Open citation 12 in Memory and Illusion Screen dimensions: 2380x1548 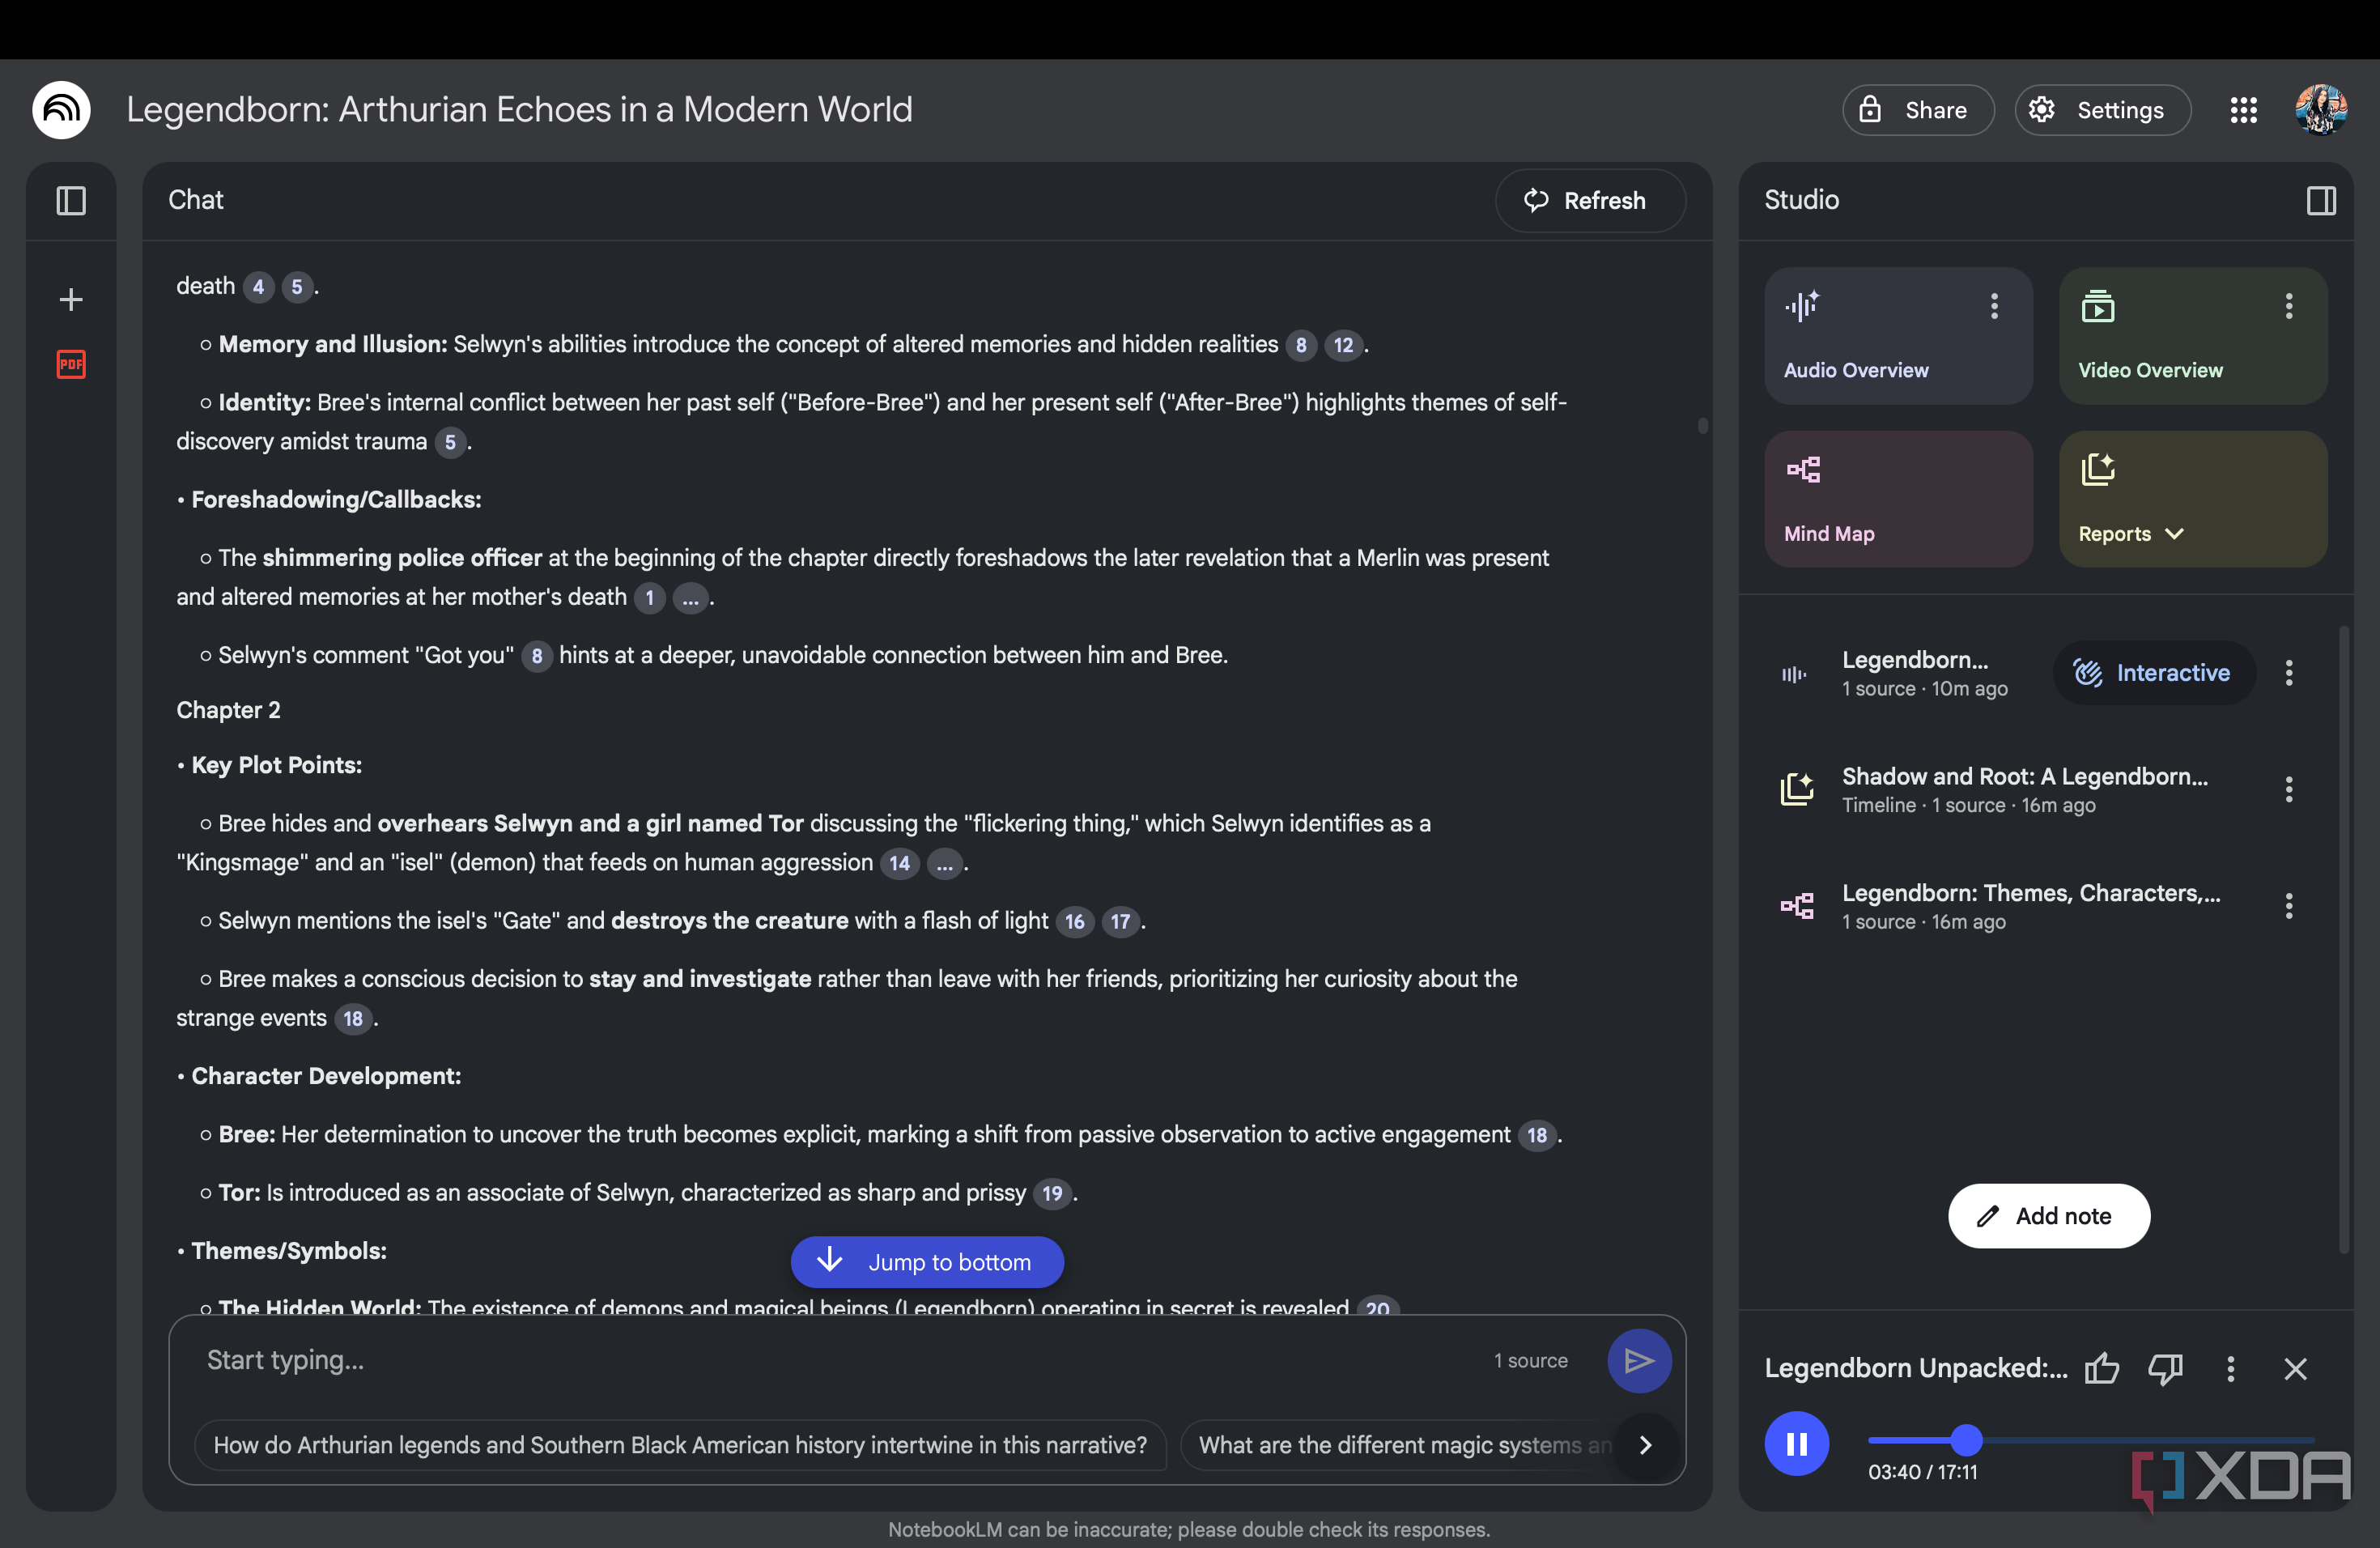point(1343,345)
